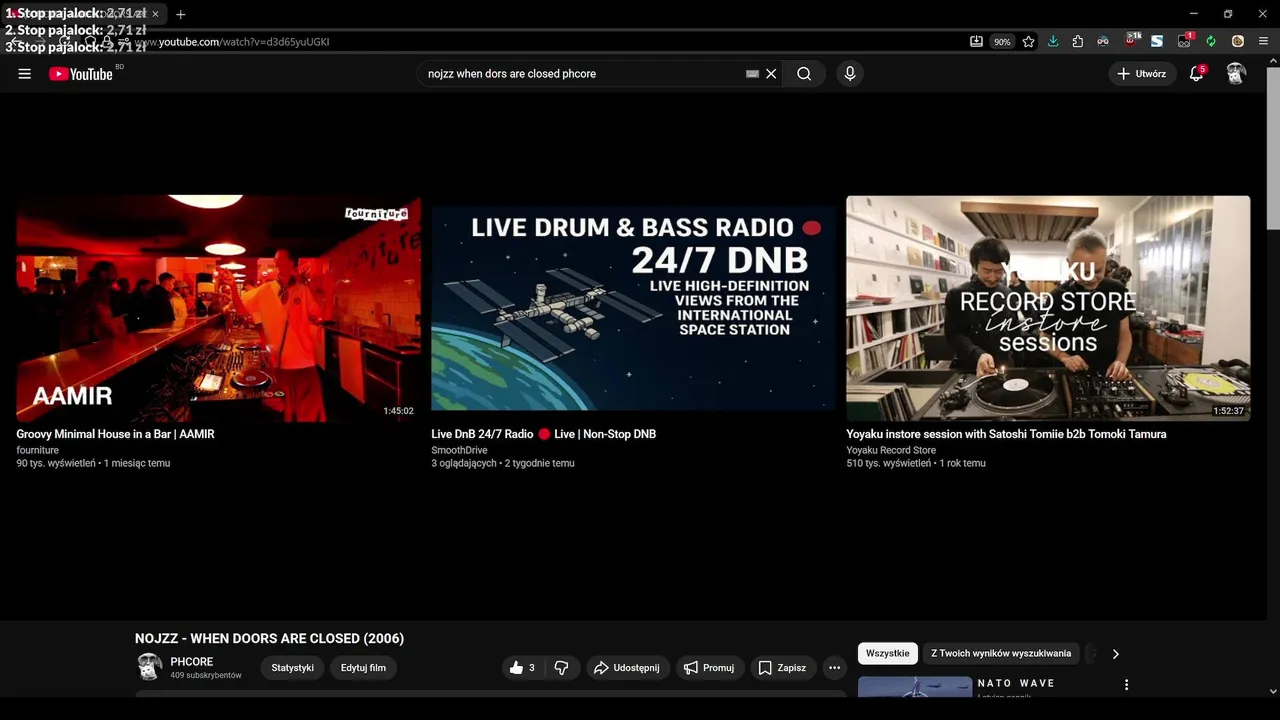Open account avatar menu

pos(1237,74)
